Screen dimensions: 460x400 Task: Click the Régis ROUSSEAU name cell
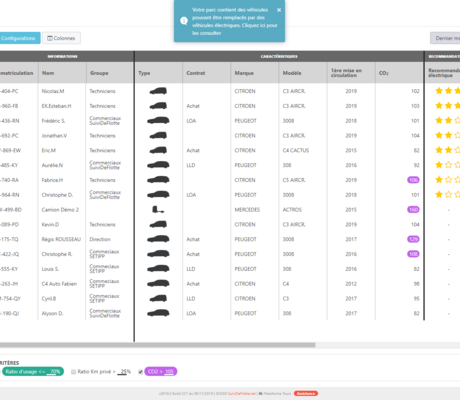tap(61, 239)
